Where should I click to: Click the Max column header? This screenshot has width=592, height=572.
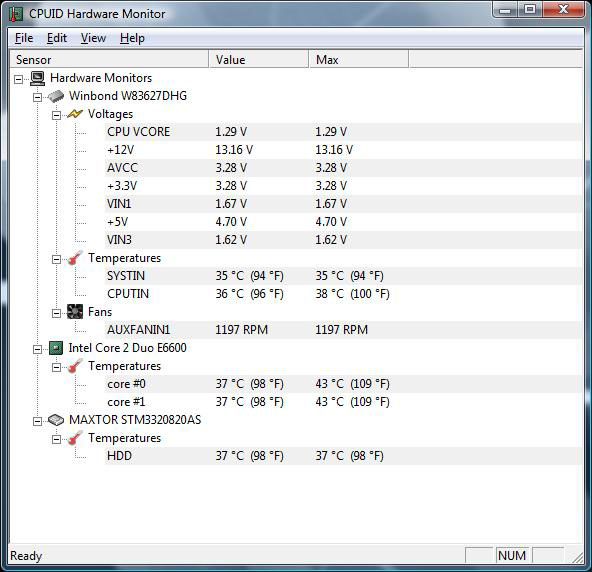(x=359, y=60)
